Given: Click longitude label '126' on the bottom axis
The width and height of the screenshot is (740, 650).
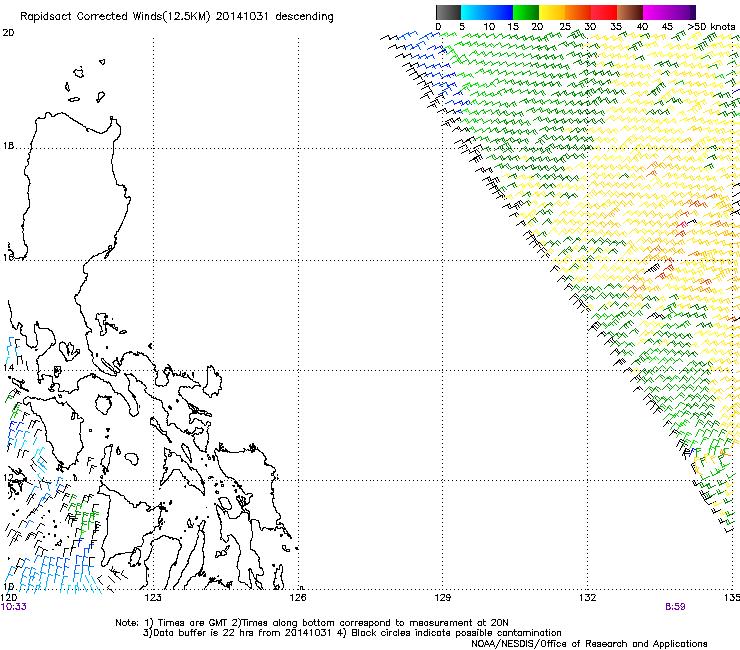Looking at the screenshot, I should (298, 598).
